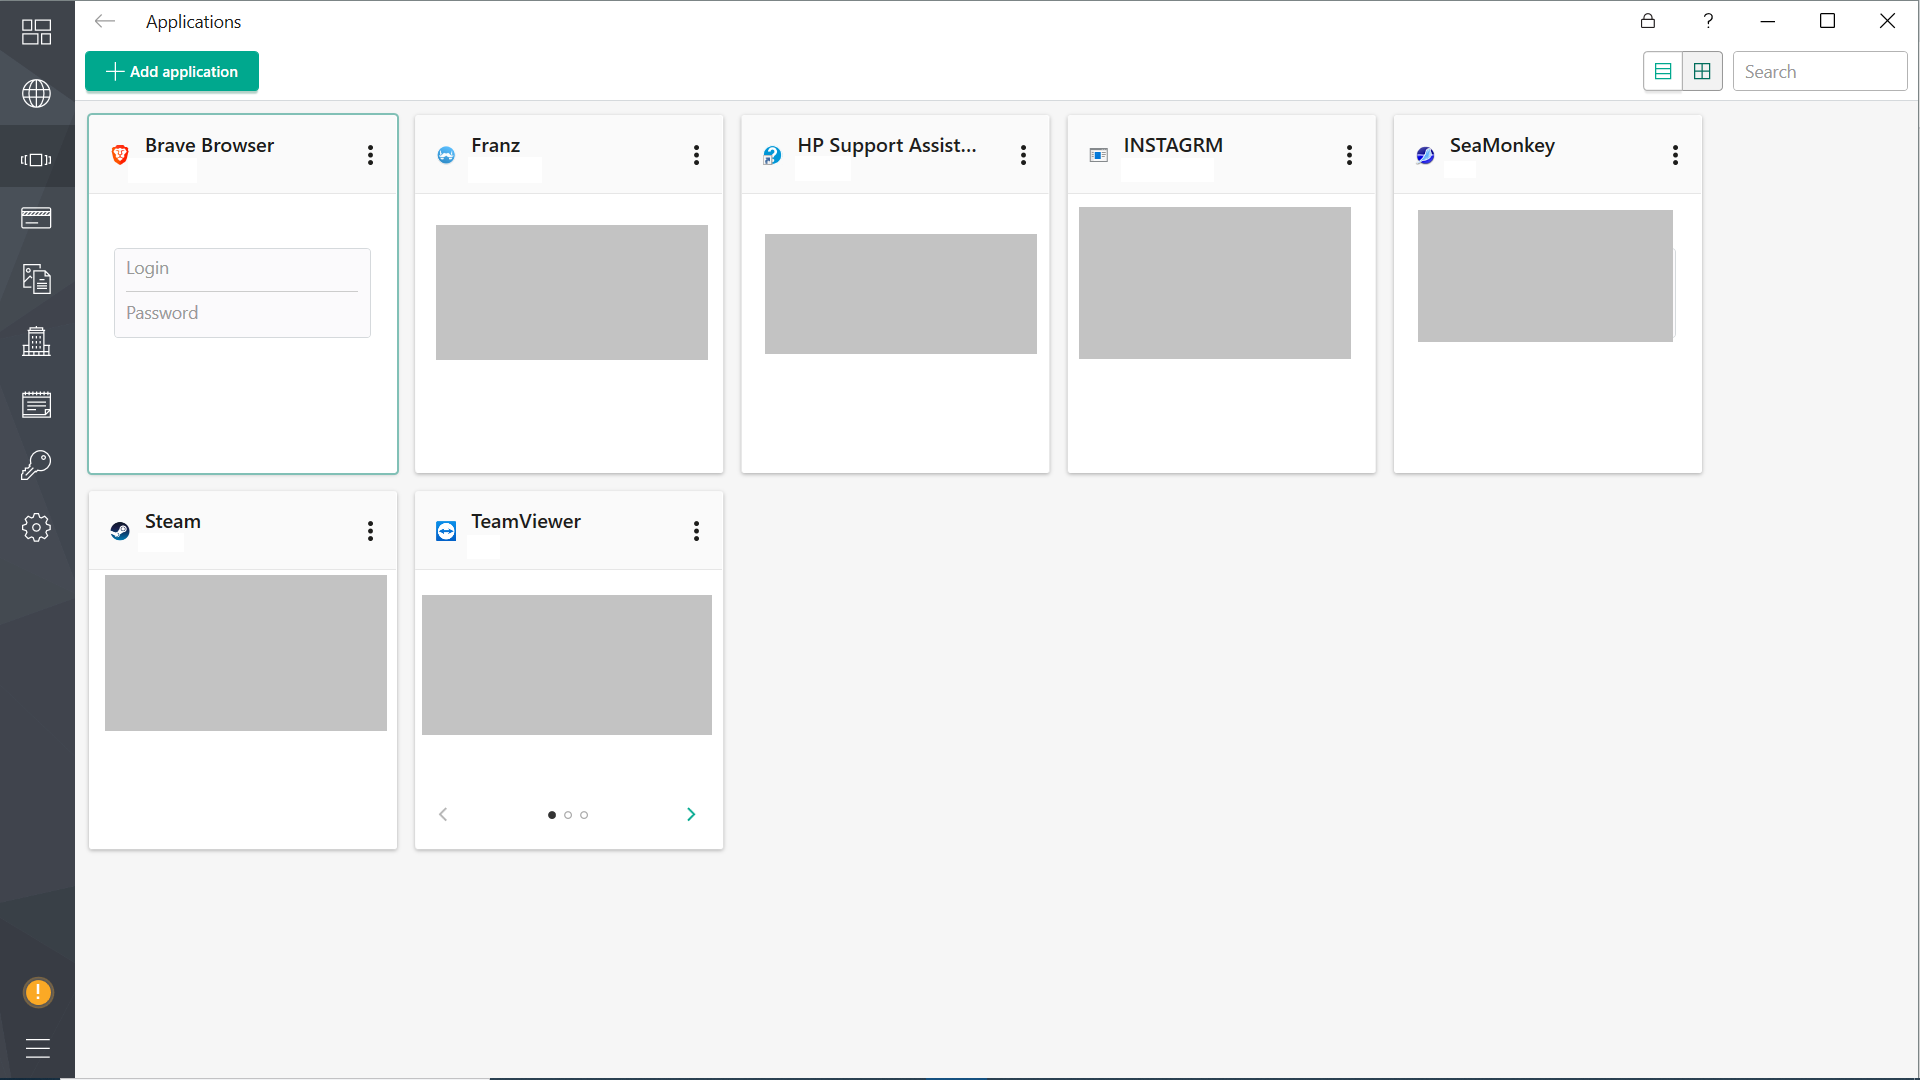
Task: Open help question mark icon
Action: [1708, 21]
